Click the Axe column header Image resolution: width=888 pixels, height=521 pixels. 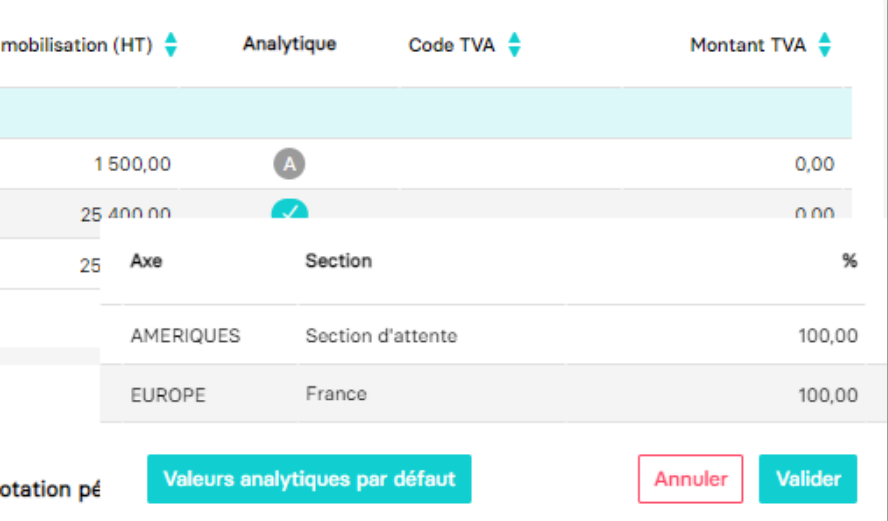pos(146,261)
